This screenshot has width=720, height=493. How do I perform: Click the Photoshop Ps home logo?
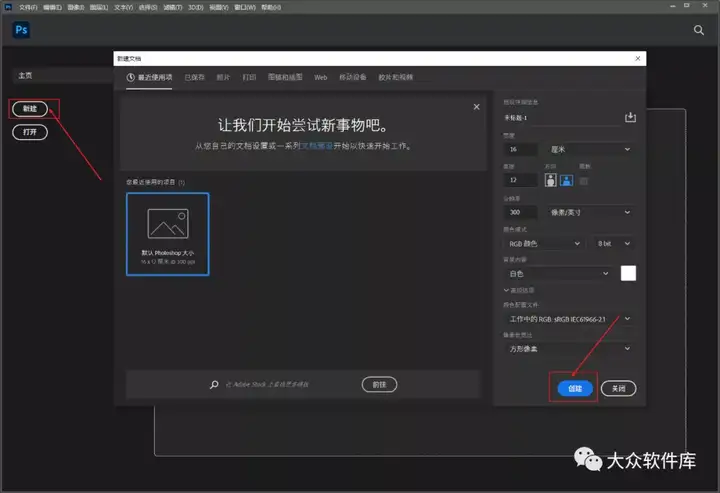21,30
